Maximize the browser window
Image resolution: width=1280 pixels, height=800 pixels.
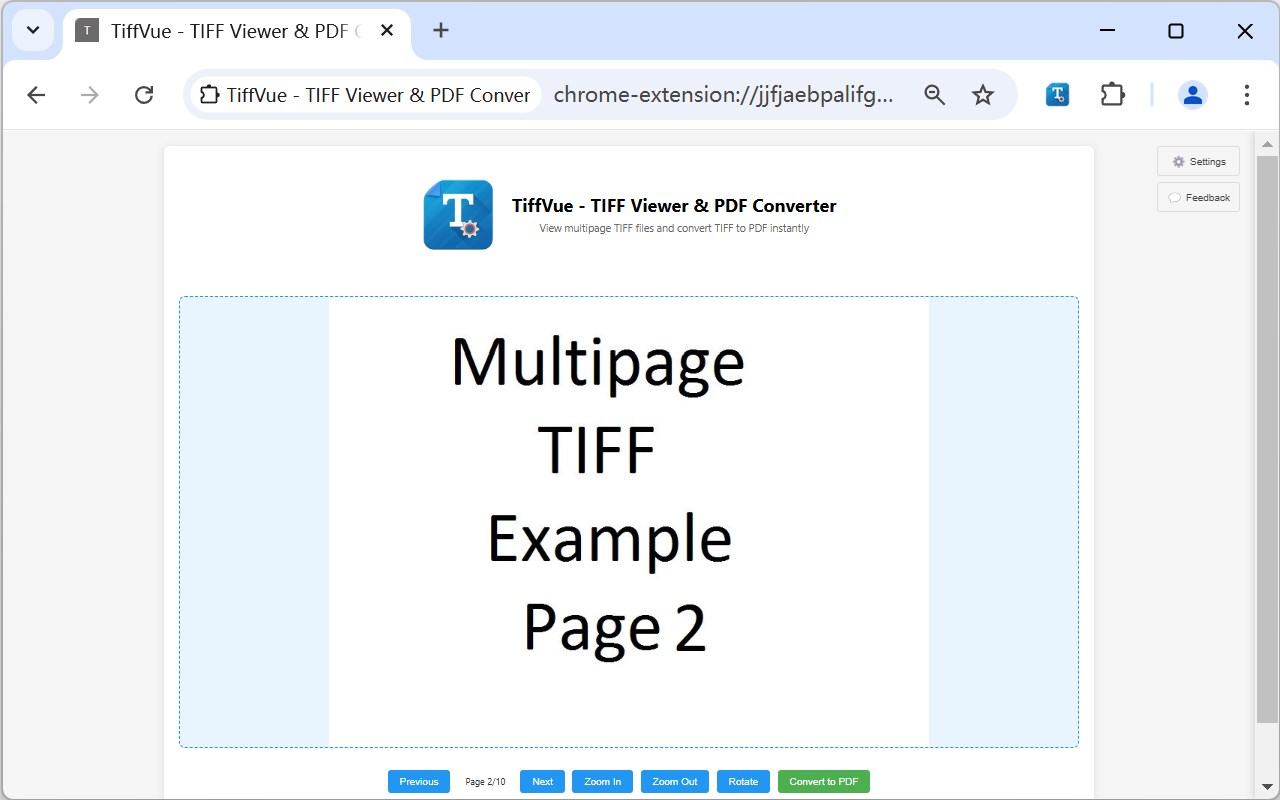tap(1176, 30)
